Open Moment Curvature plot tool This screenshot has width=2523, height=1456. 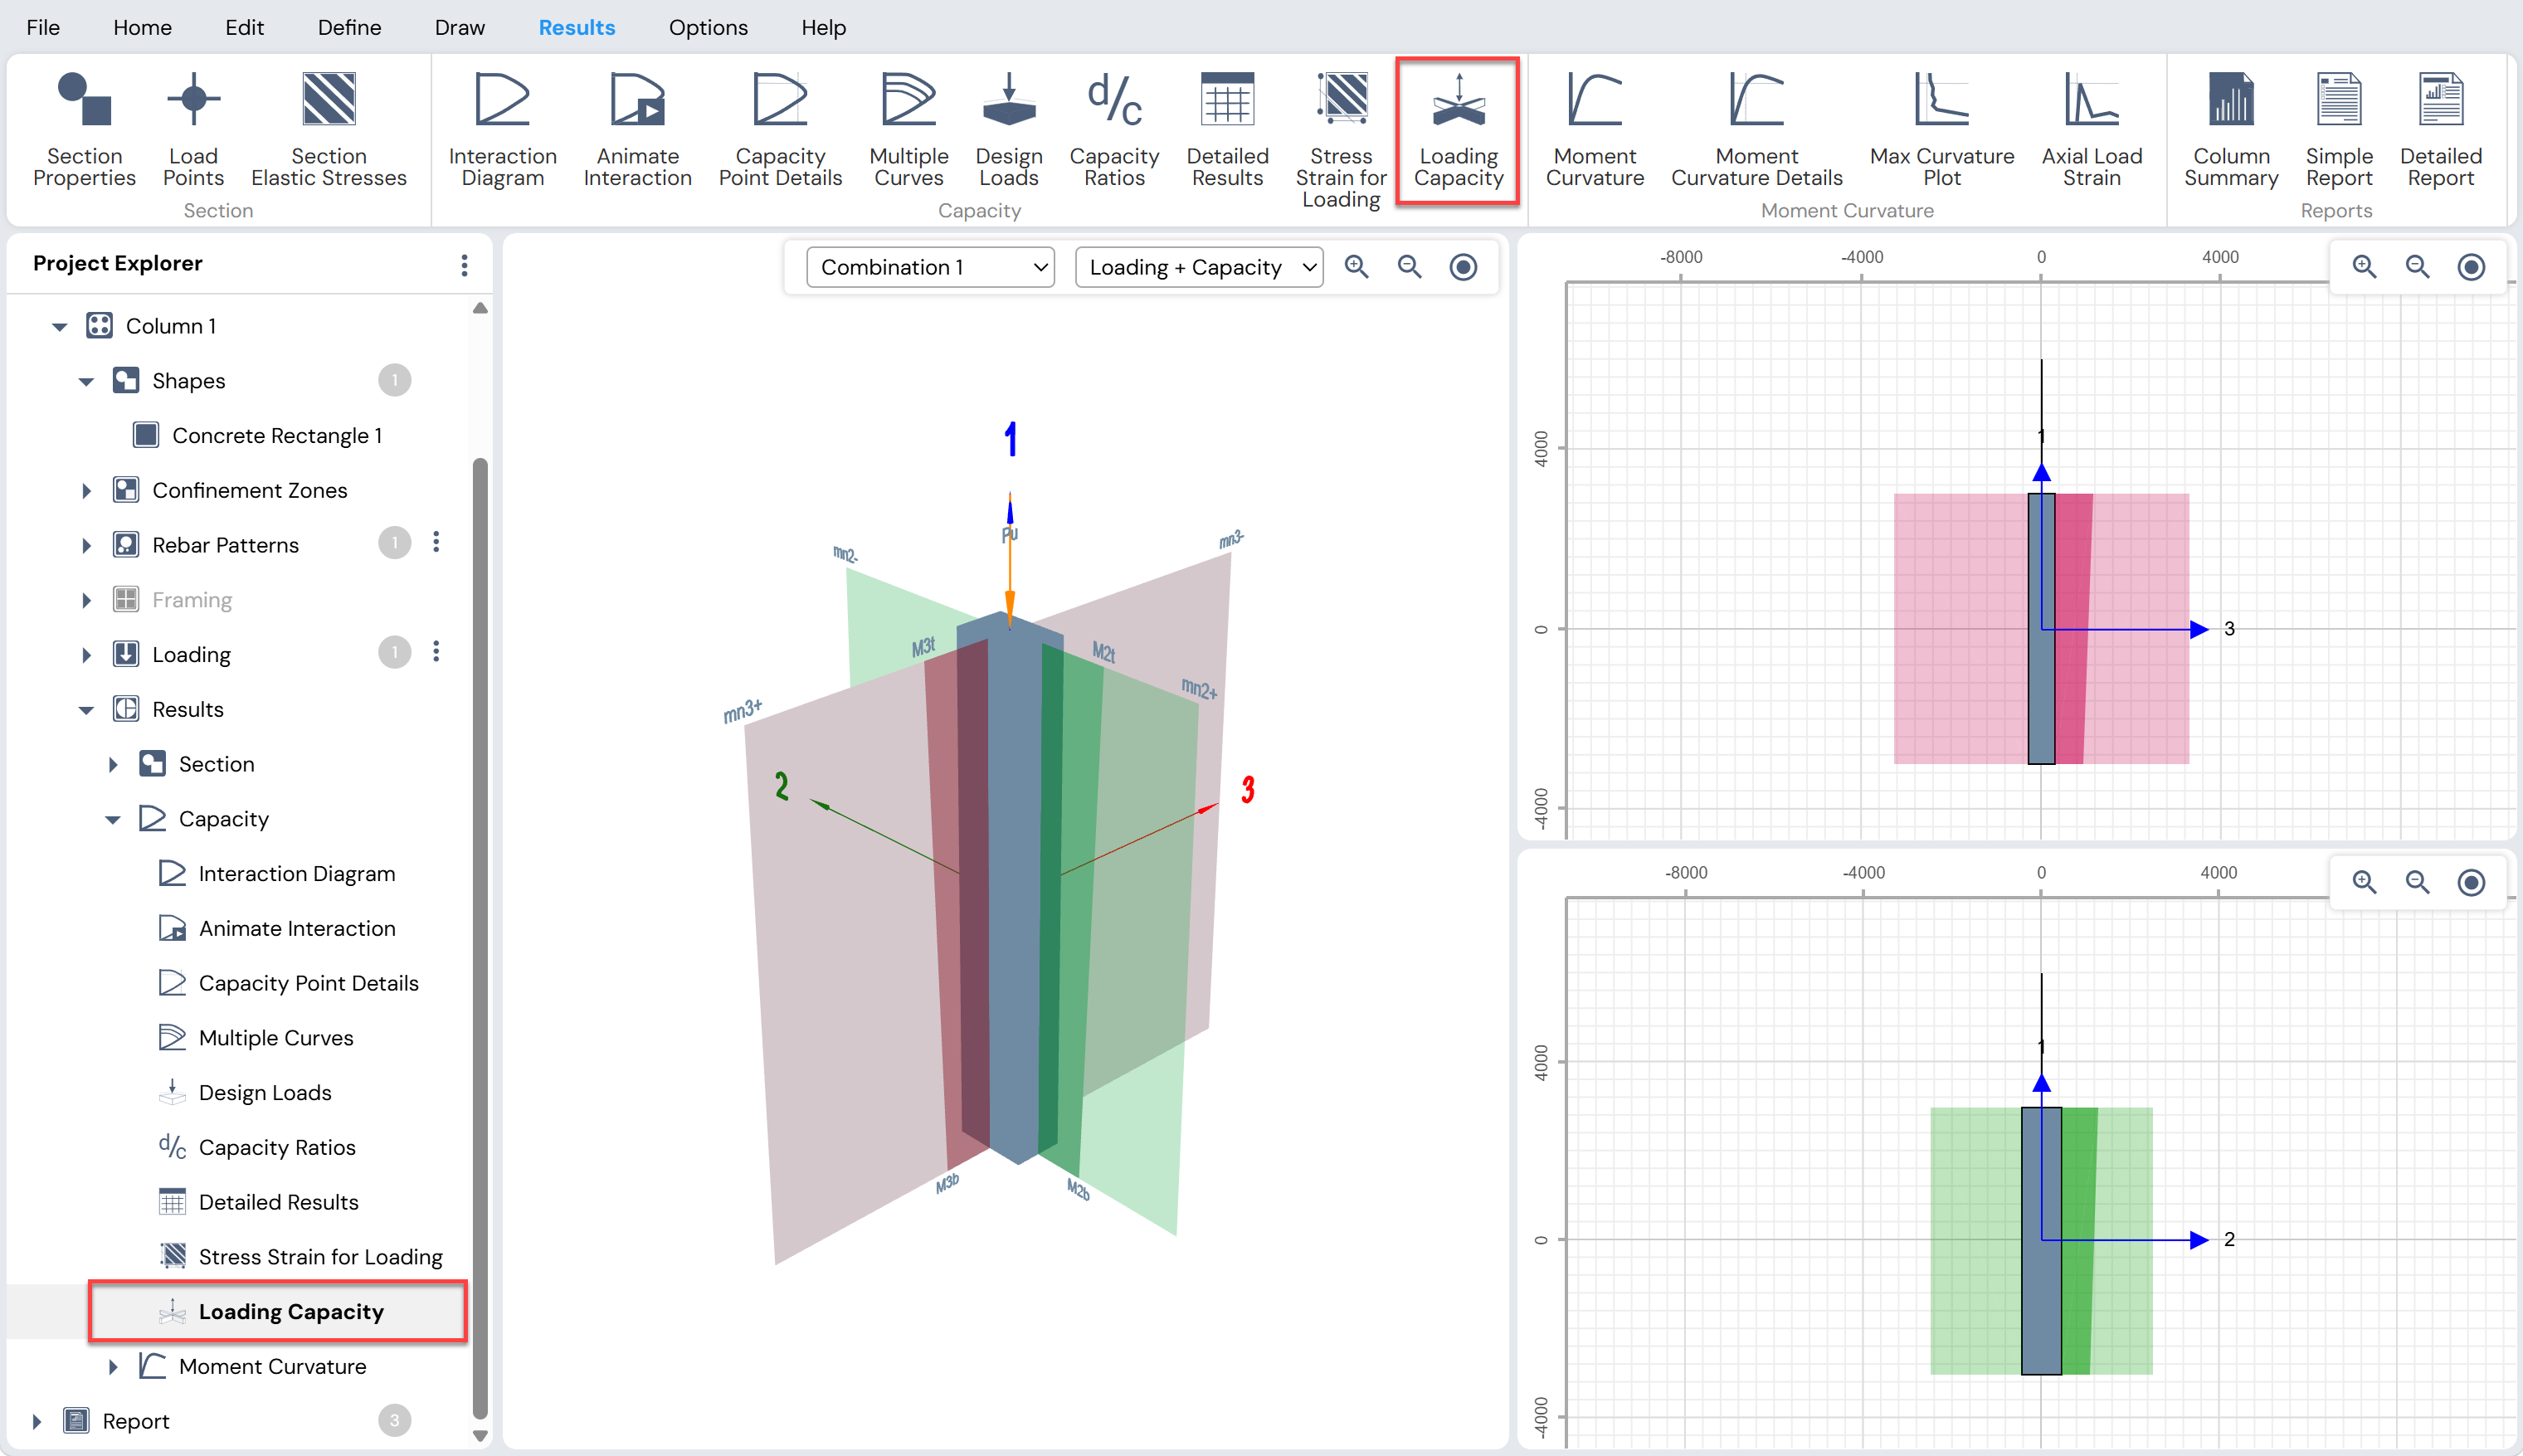(1594, 129)
